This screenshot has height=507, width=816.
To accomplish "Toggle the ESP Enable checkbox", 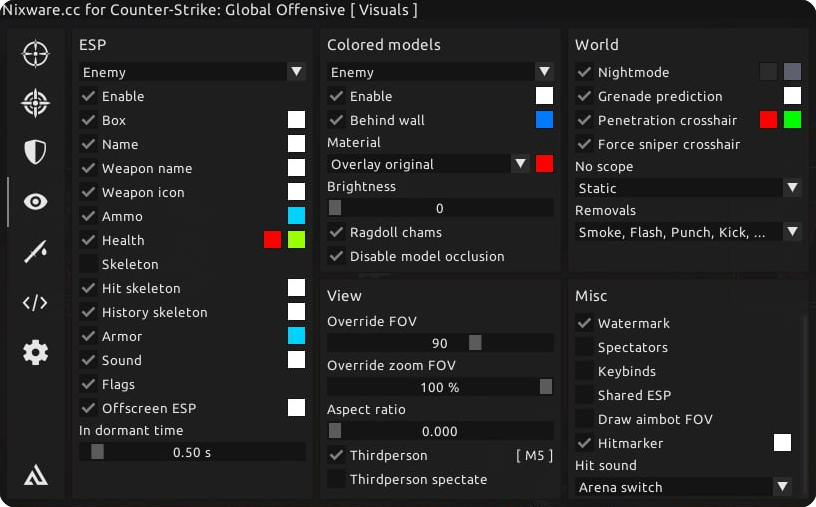I will 88,96.
